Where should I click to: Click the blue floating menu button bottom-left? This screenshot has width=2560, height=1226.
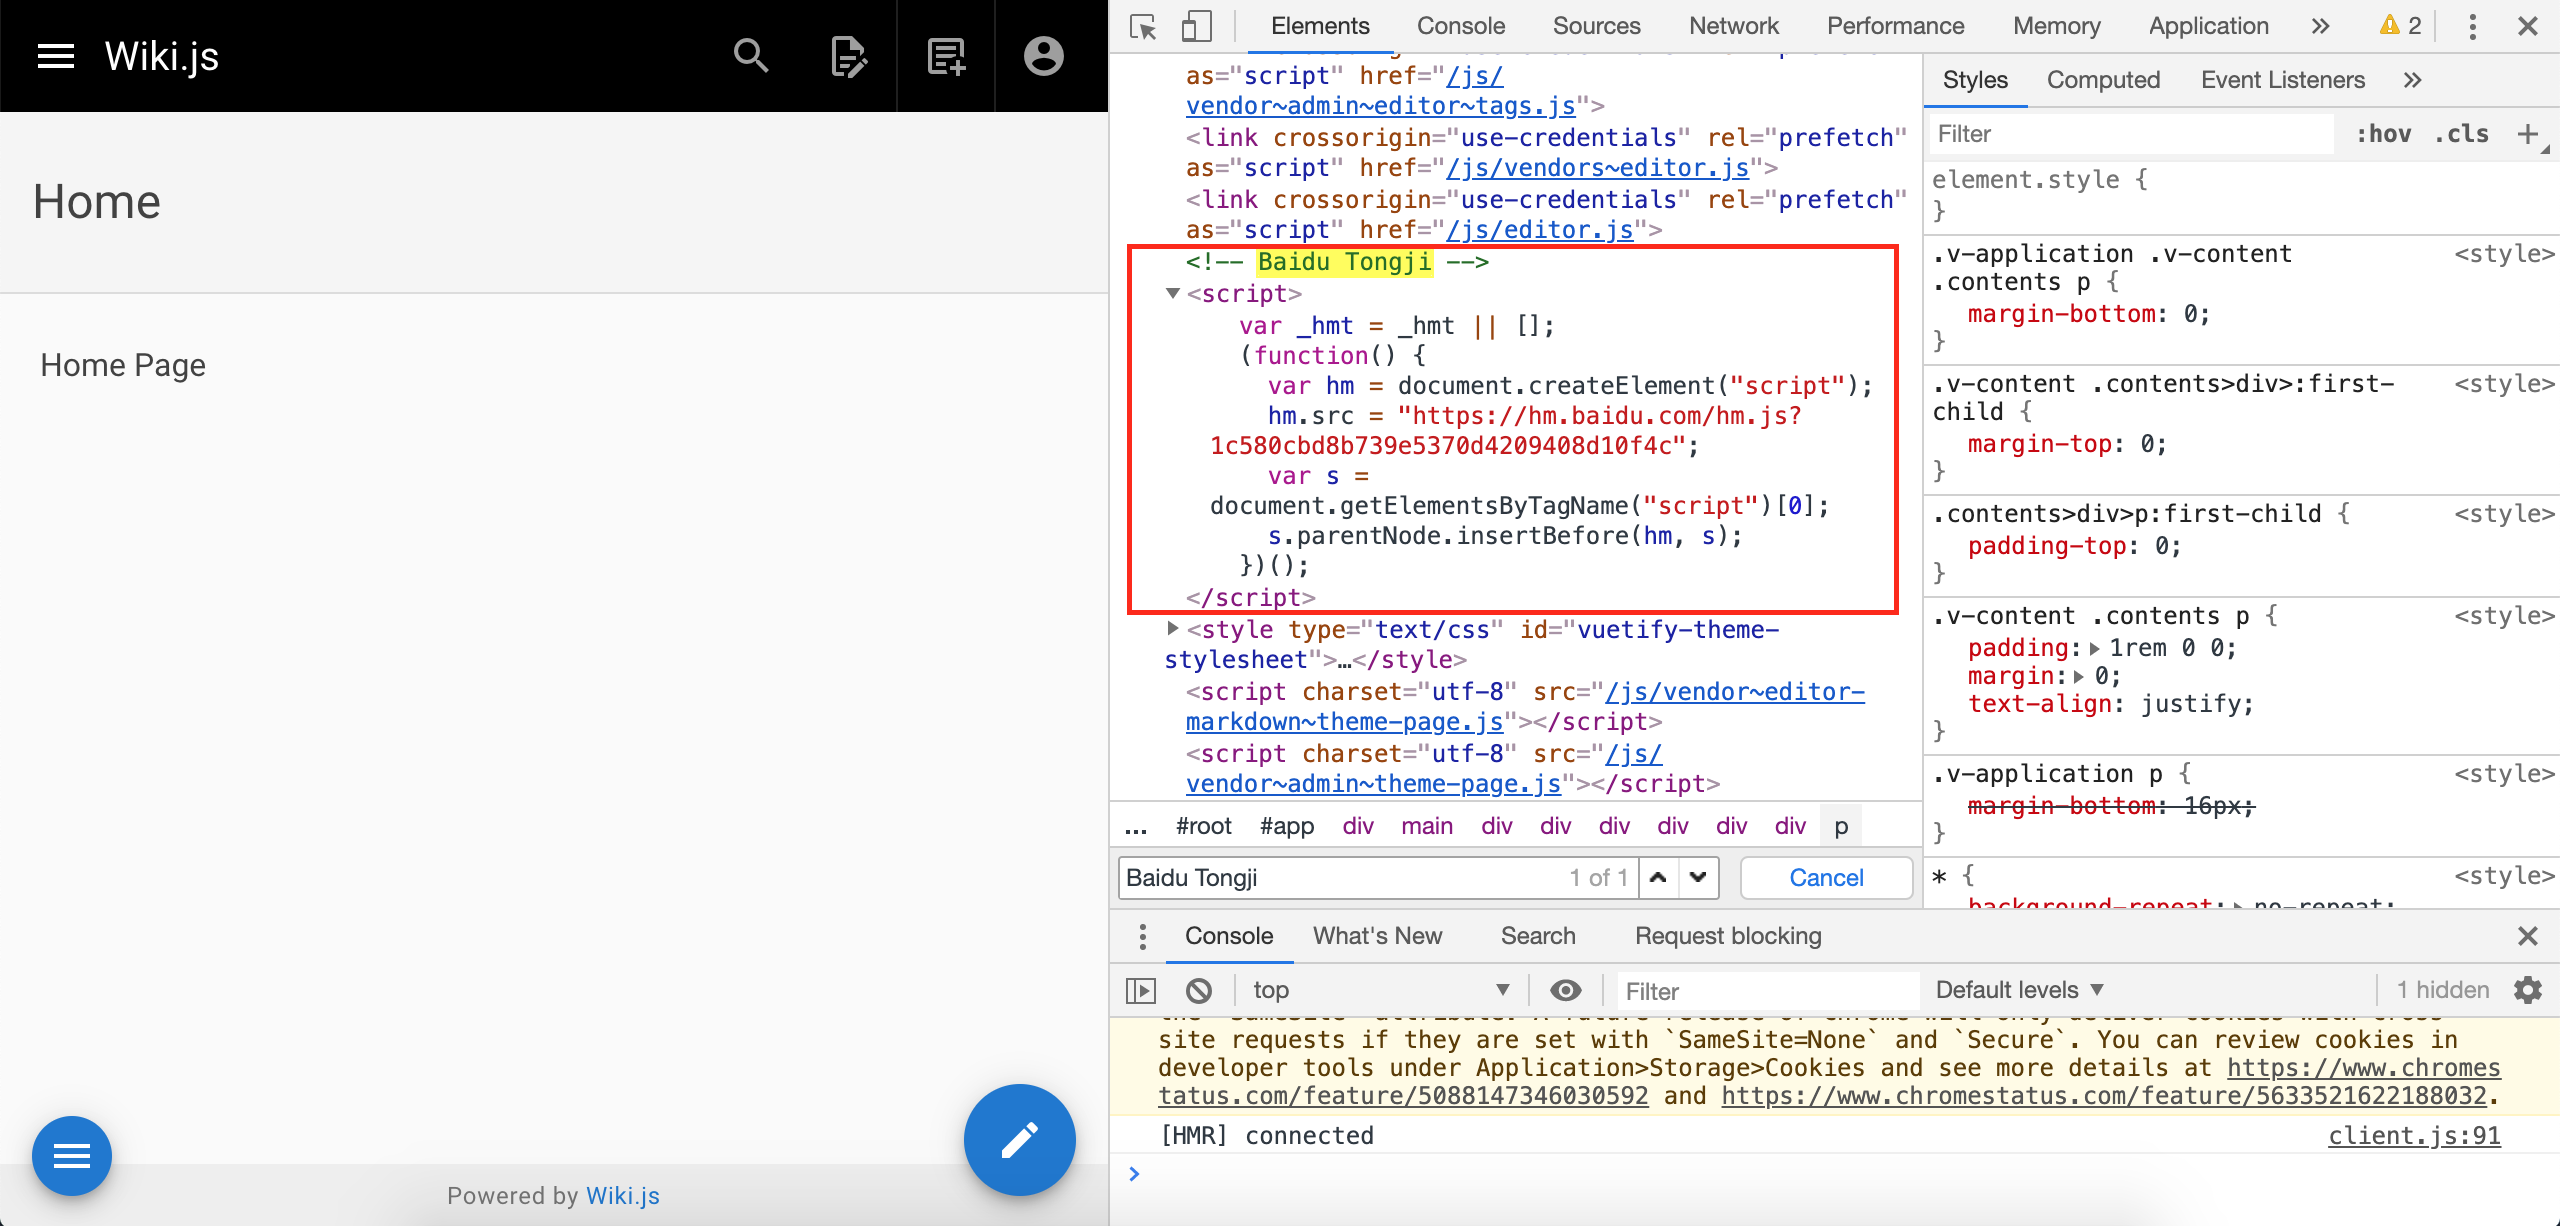point(72,1157)
